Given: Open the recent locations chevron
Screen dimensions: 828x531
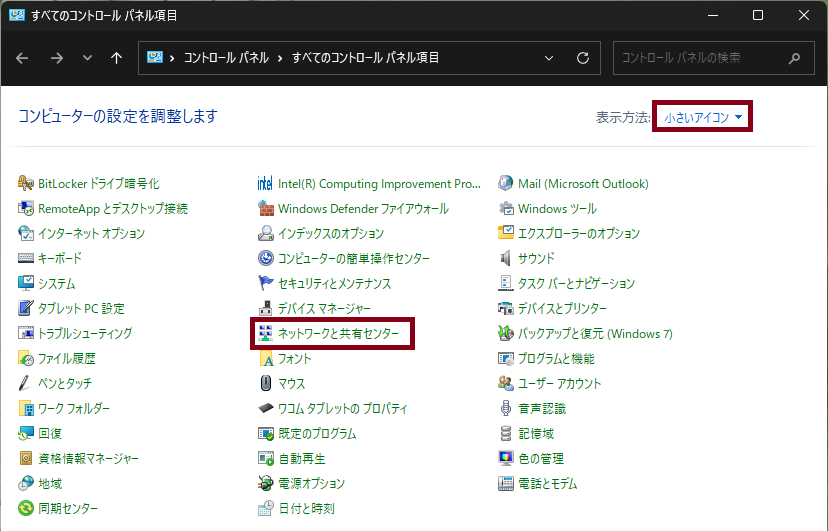Looking at the screenshot, I should click(87, 58).
